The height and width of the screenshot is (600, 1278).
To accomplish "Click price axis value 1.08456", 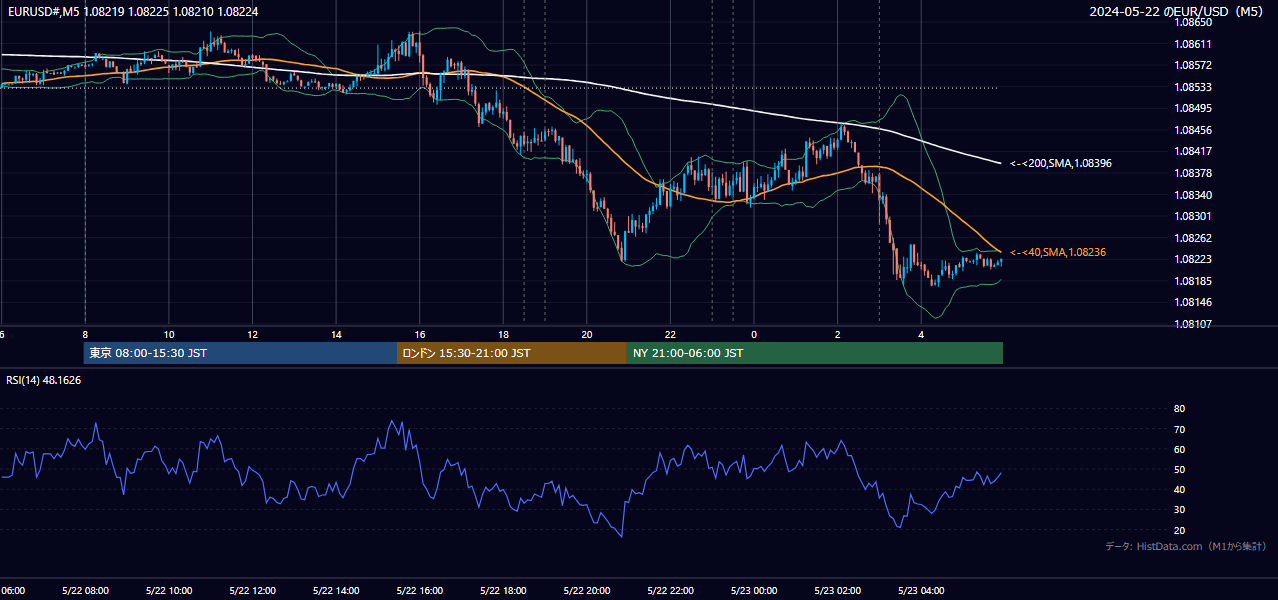I will 1193,130.
